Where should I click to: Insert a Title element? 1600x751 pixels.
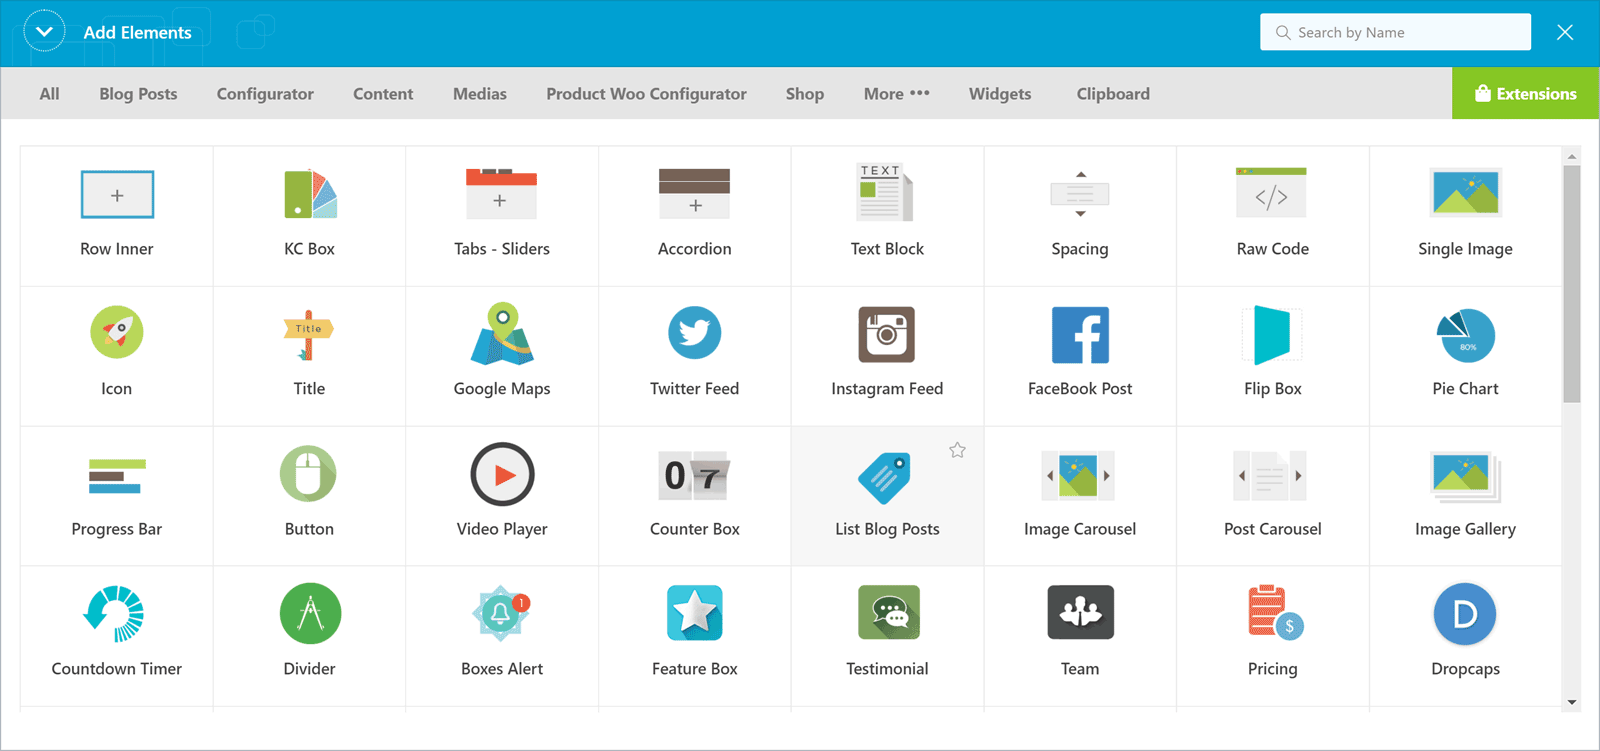309,356
